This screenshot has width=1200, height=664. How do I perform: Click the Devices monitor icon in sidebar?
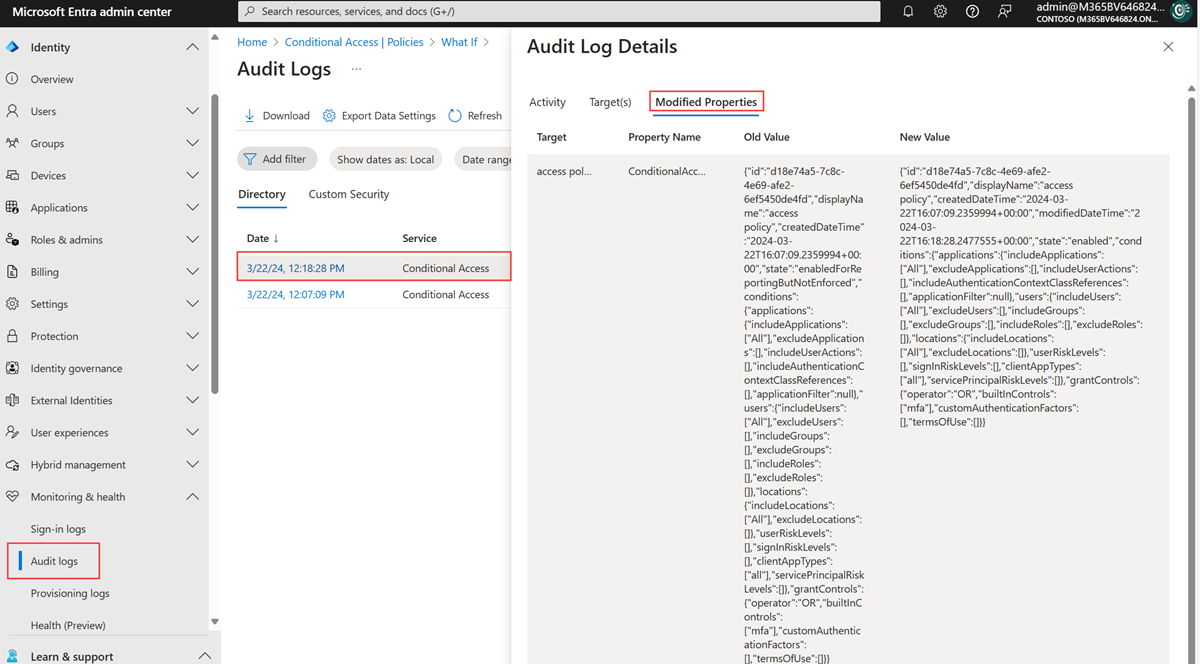tap(12, 175)
